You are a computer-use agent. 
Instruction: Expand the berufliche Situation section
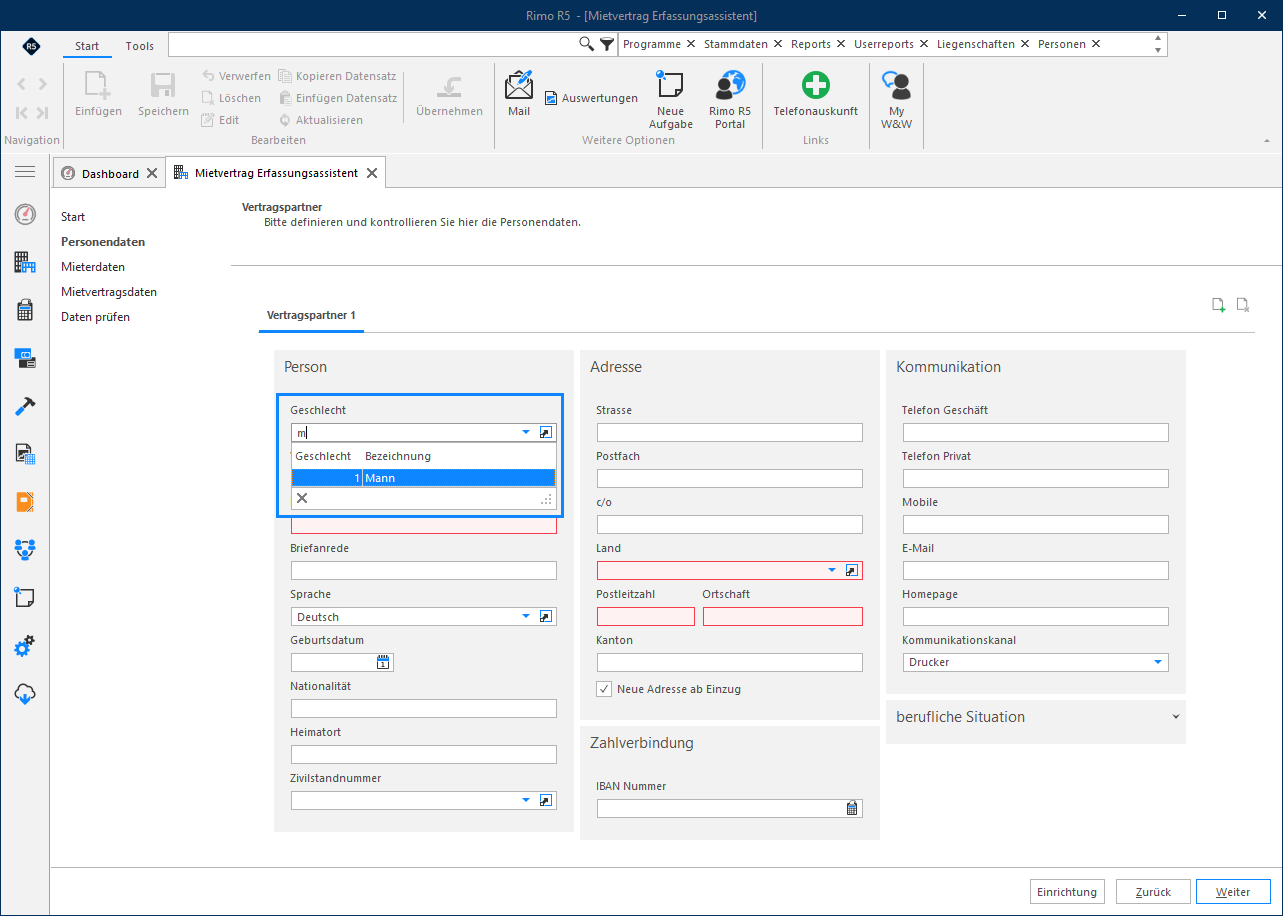(x=1176, y=717)
